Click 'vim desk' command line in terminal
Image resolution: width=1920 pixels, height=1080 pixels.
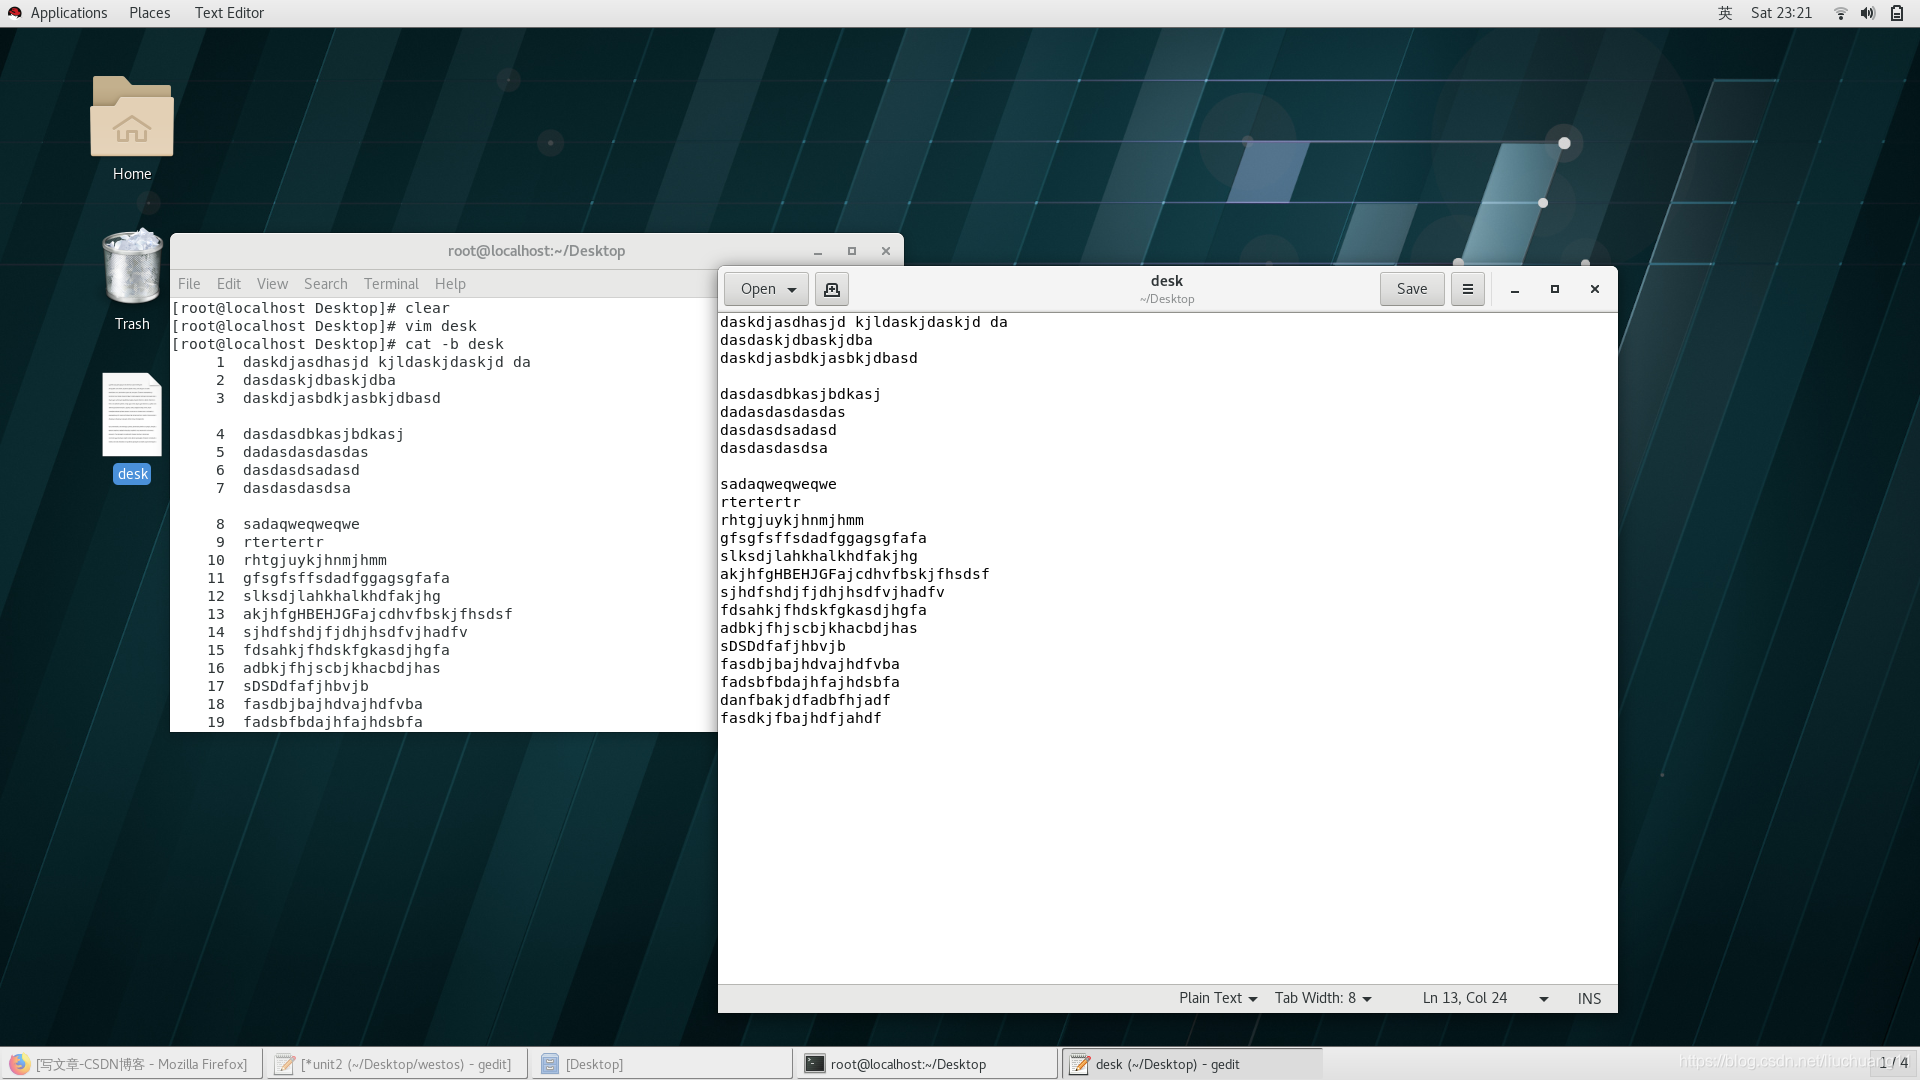pyautogui.click(x=440, y=326)
